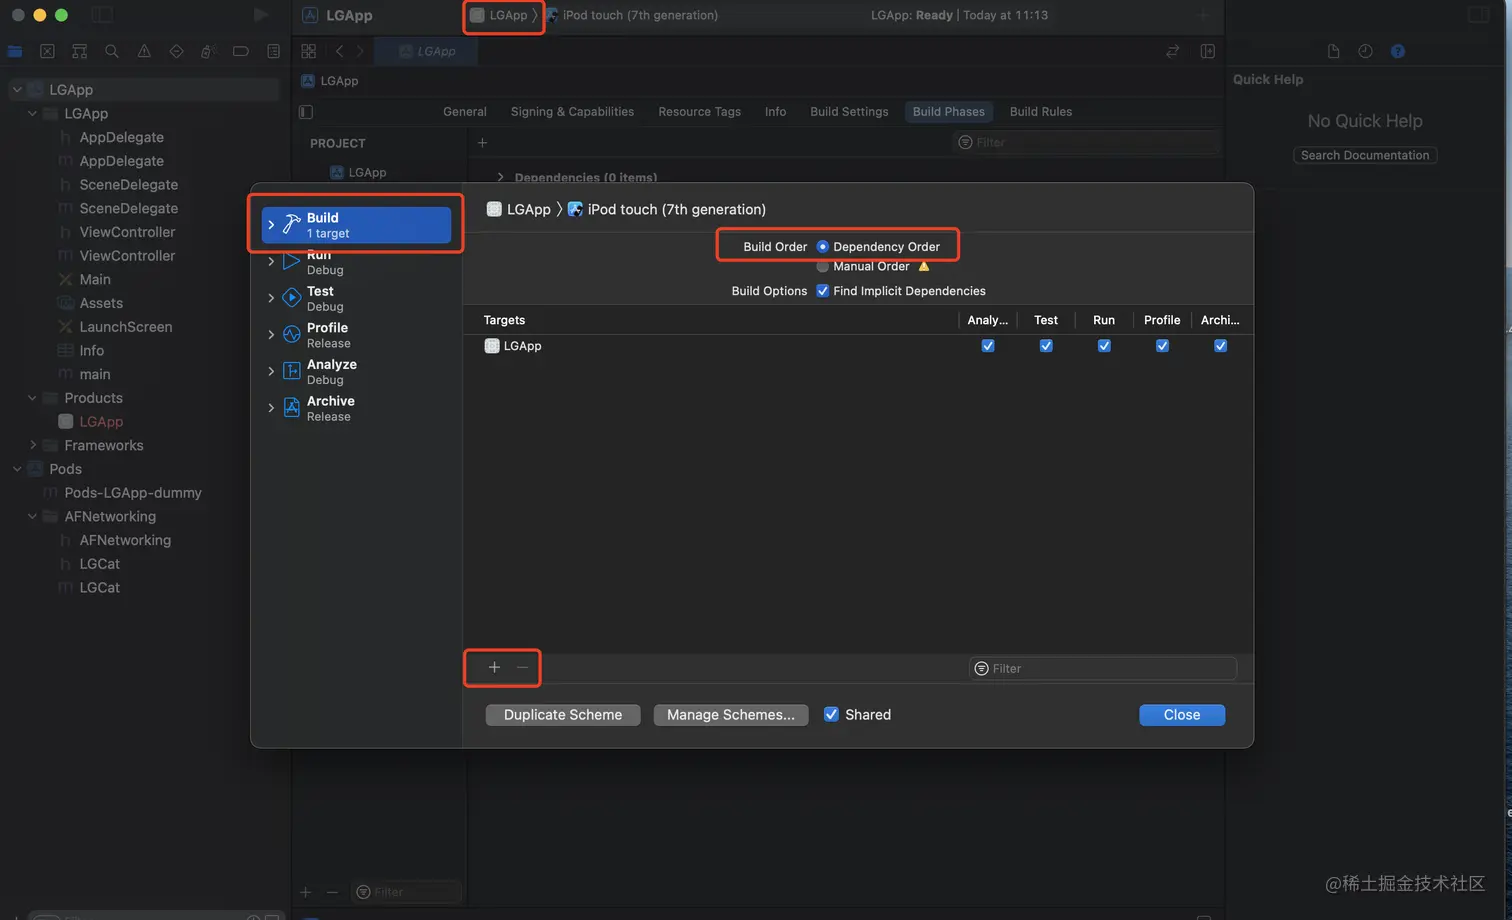Select the Manual Order radio button

point(823,267)
